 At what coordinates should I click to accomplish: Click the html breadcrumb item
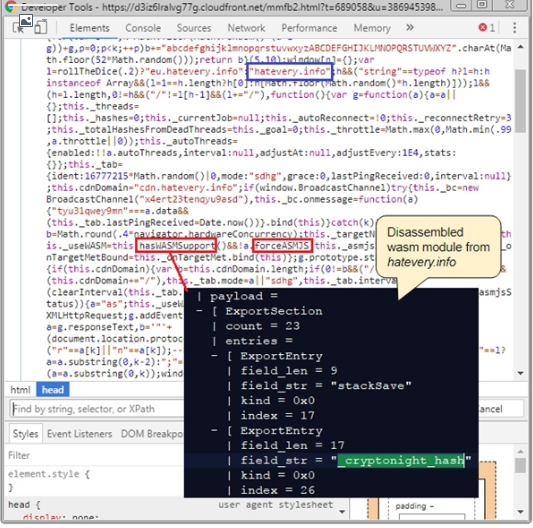click(x=20, y=390)
